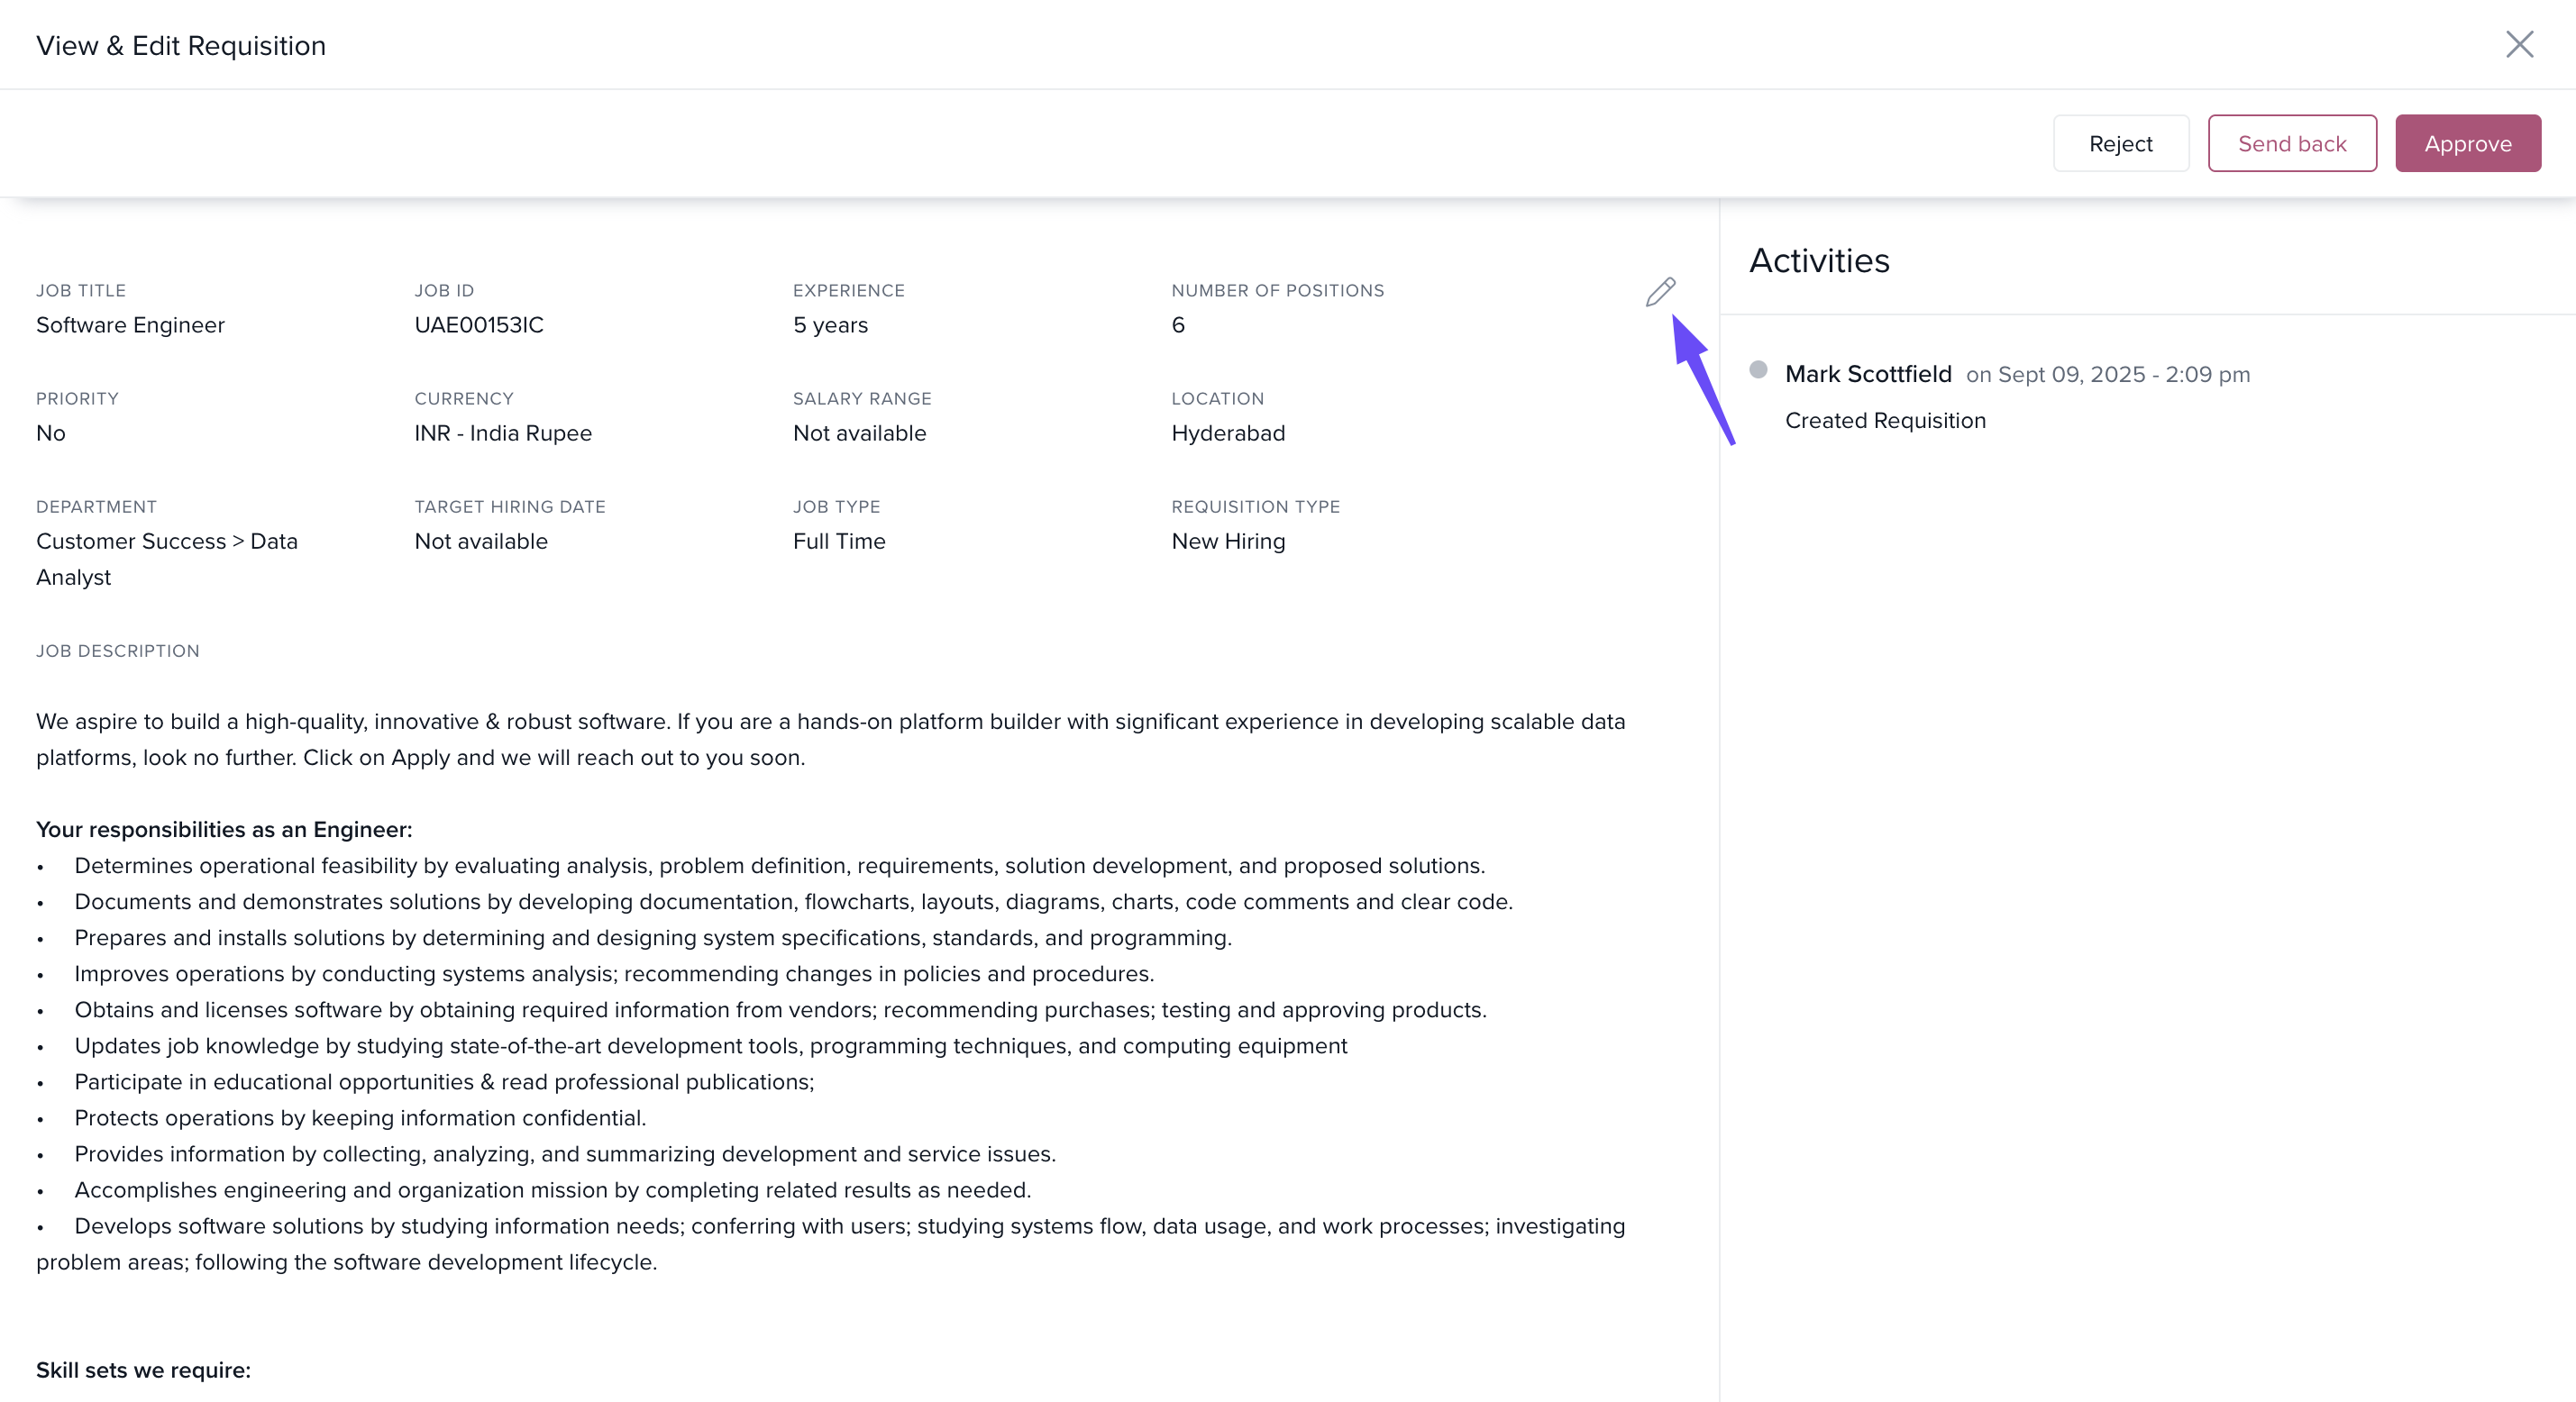Click the Hyderabad location value

pos(1228,433)
